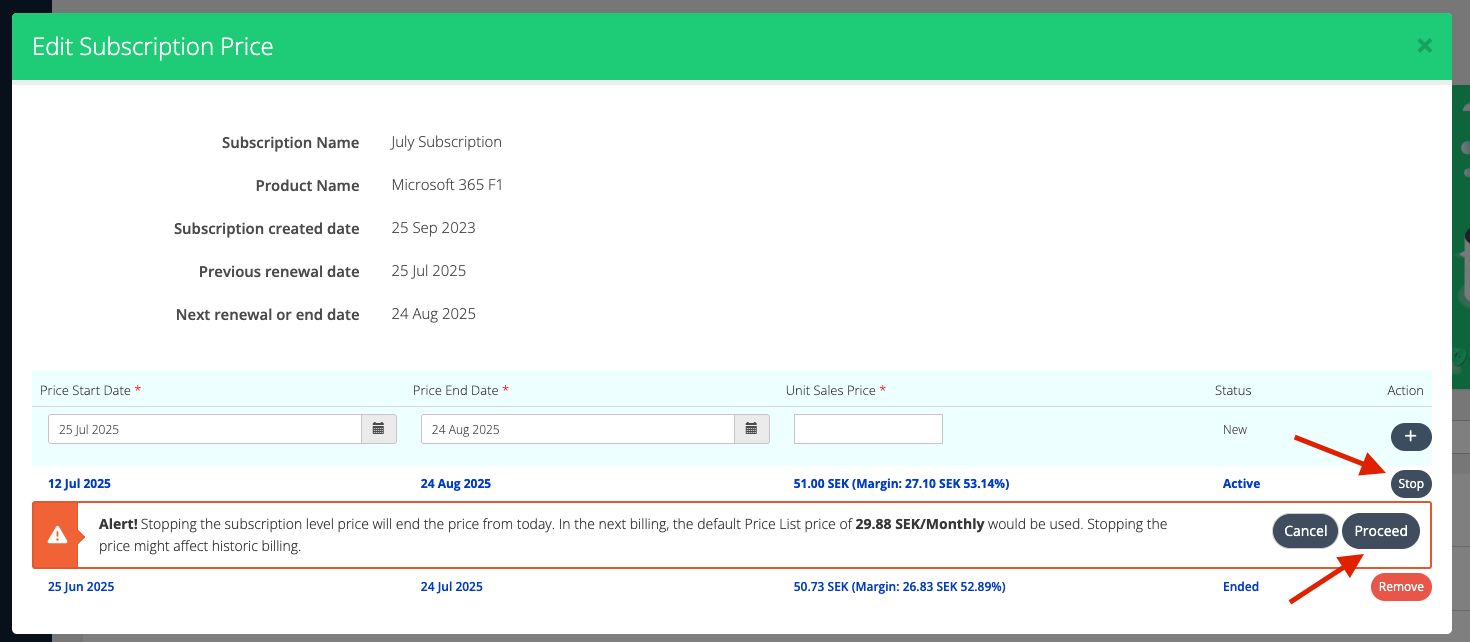Close the Edit Subscription Price dialog

1424,46
